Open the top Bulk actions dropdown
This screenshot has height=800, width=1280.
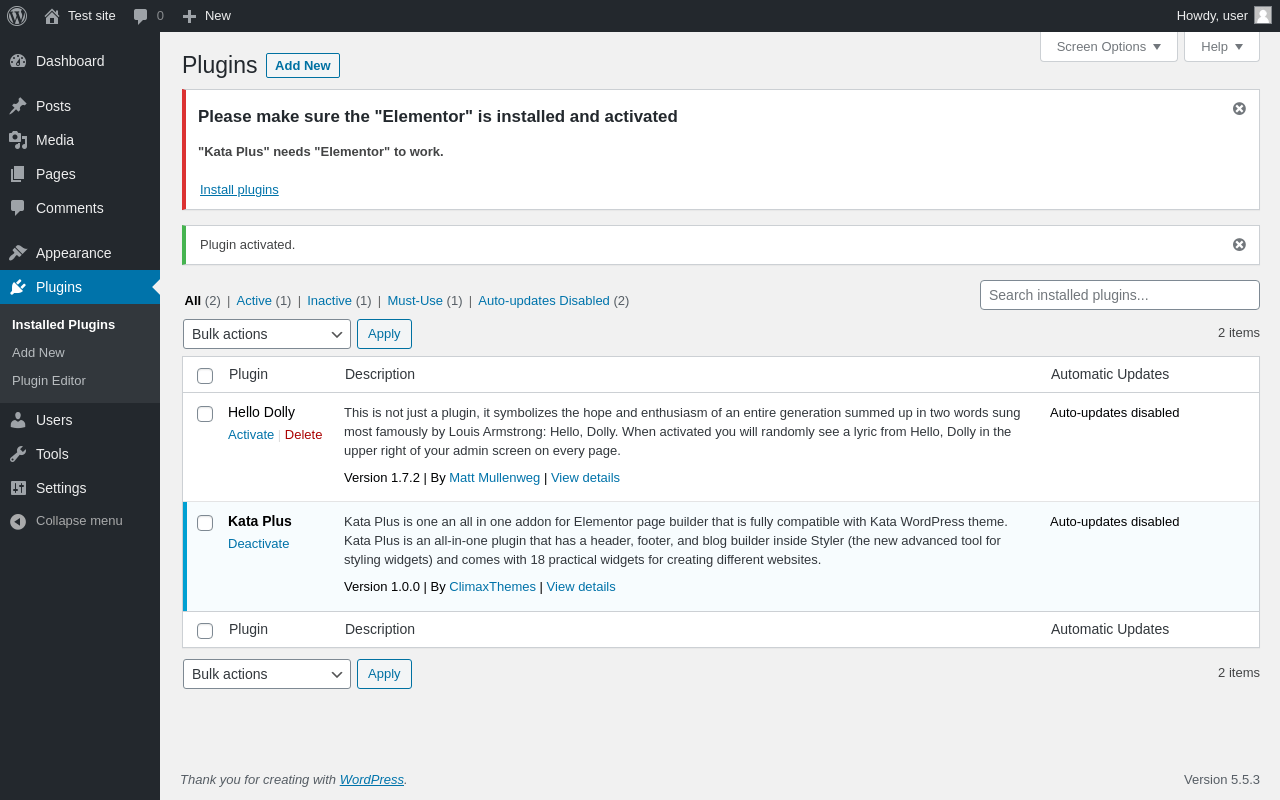(267, 334)
